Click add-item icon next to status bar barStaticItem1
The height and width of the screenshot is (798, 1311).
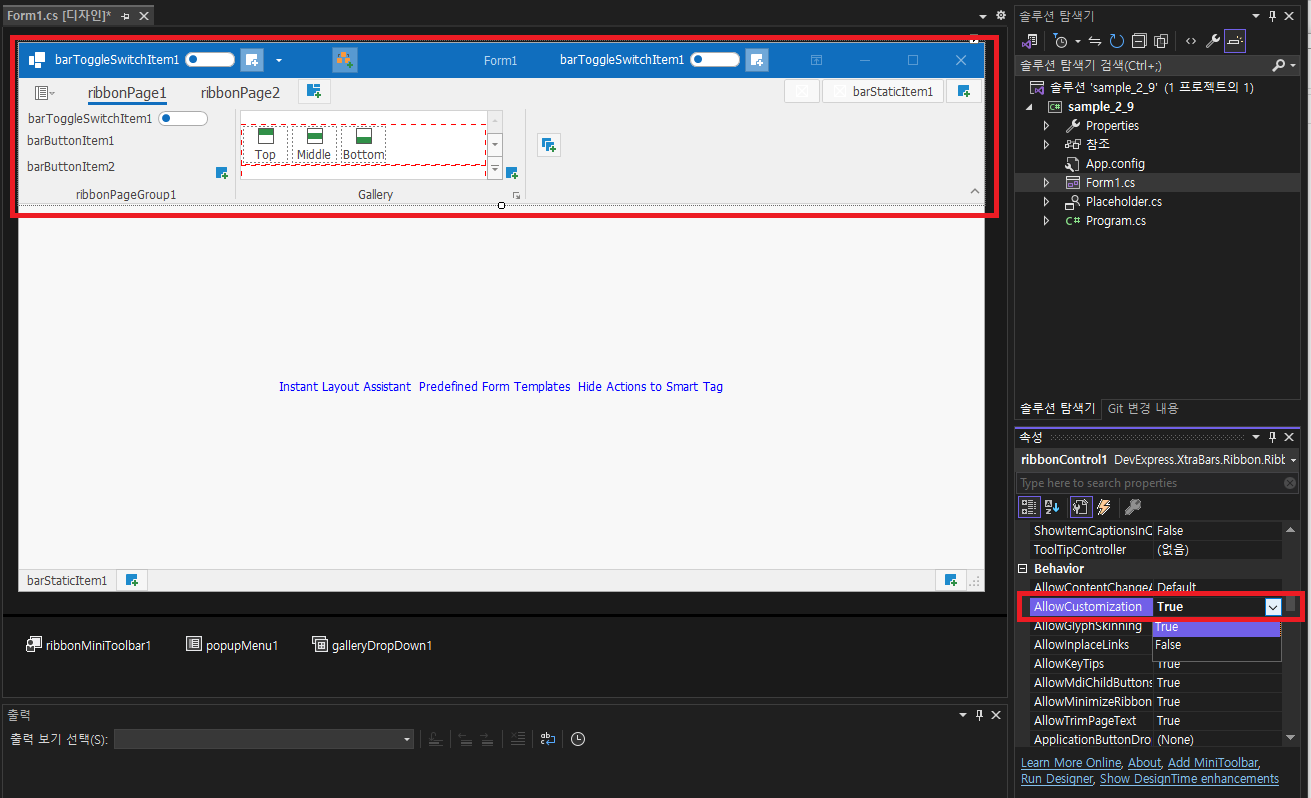coord(132,580)
